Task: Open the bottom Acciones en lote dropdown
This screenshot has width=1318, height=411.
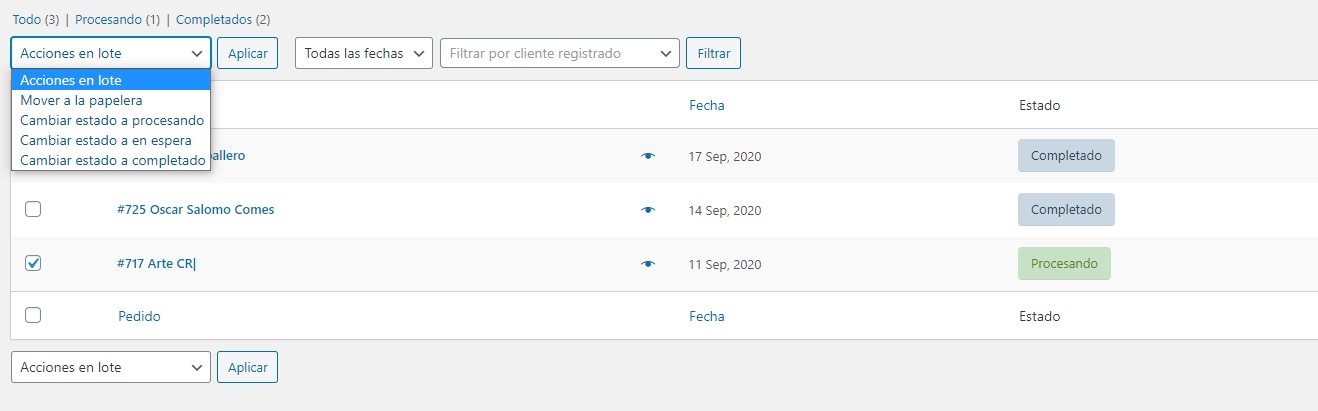Action: coord(111,367)
